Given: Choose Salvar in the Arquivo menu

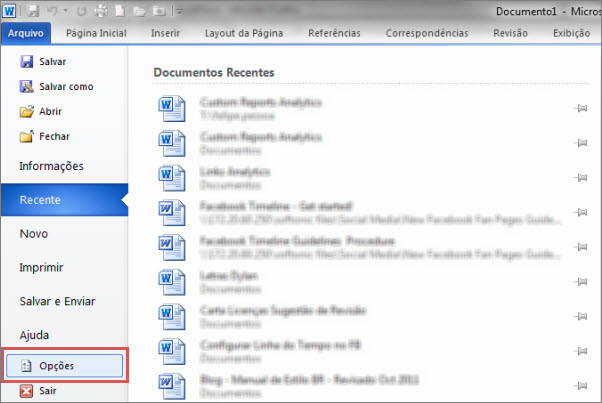Looking at the screenshot, I should (x=64, y=61).
